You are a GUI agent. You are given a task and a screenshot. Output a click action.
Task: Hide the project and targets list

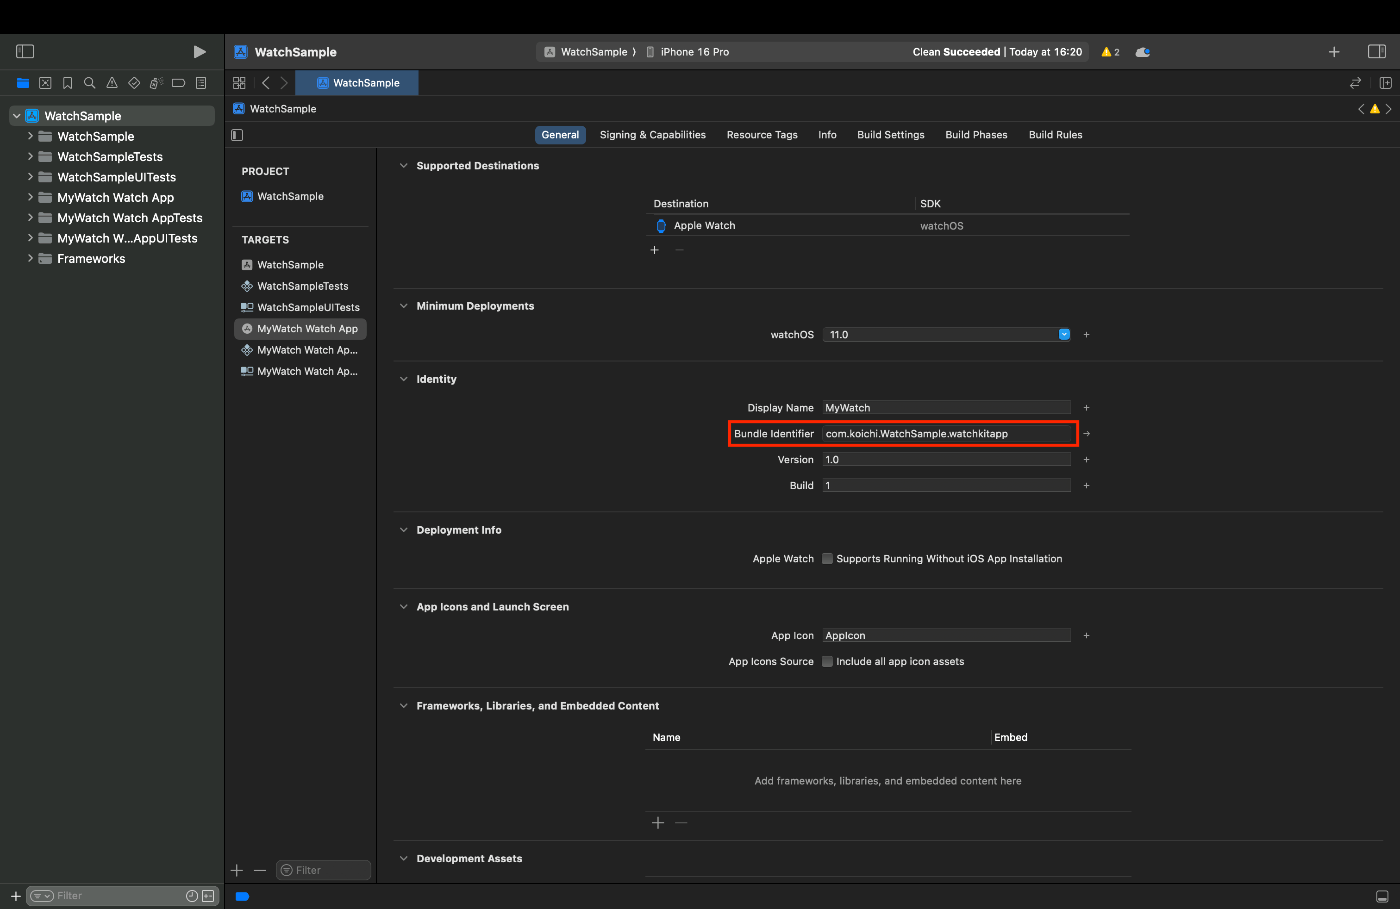[237, 135]
